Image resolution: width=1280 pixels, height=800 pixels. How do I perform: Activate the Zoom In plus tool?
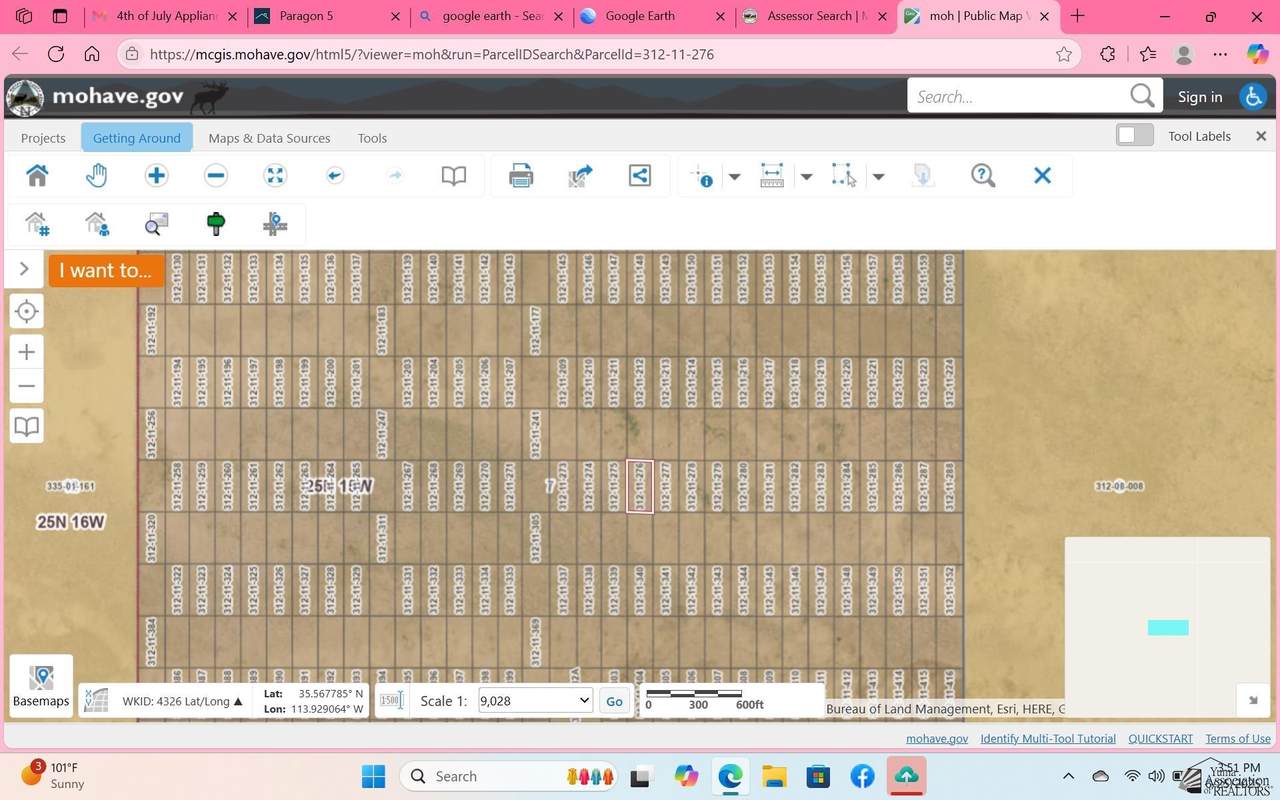coord(156,176)
